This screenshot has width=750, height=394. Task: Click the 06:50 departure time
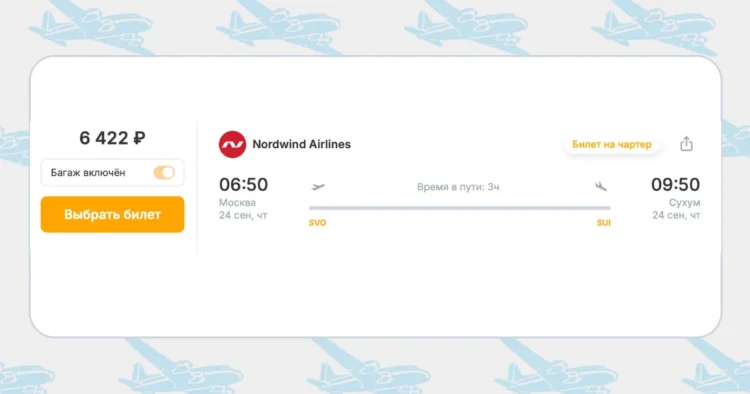[243, 185]
